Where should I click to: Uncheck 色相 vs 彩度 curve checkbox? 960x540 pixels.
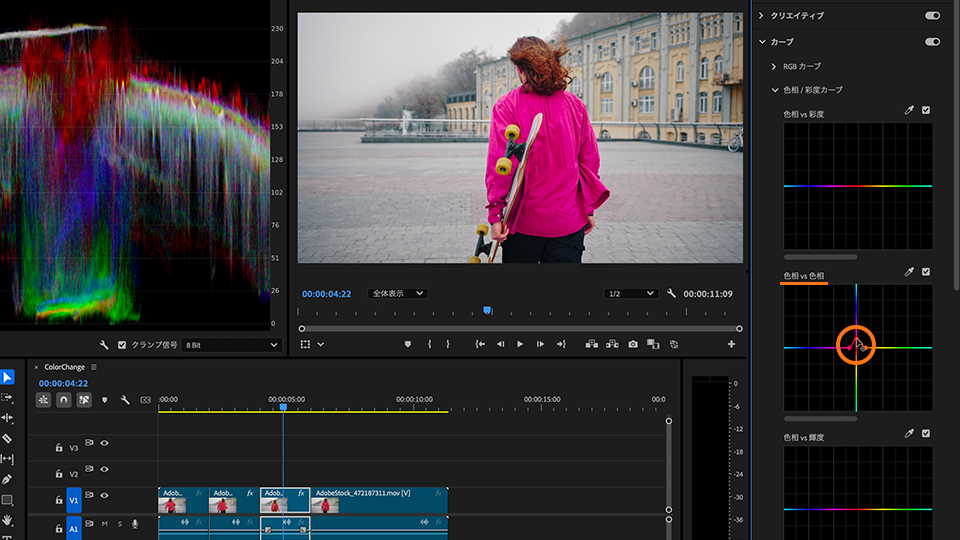click(x=926, y=110)
